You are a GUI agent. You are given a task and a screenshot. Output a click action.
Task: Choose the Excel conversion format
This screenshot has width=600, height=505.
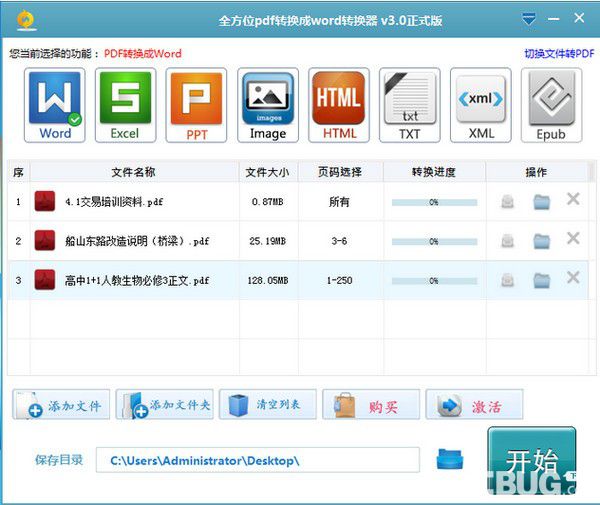point(126,105)
